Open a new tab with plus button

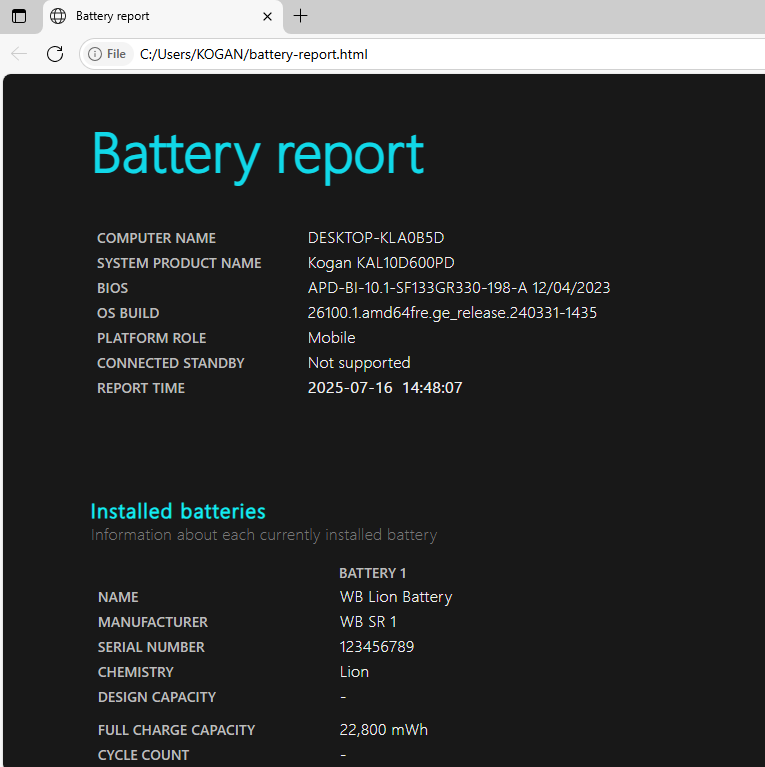(301, 16)
